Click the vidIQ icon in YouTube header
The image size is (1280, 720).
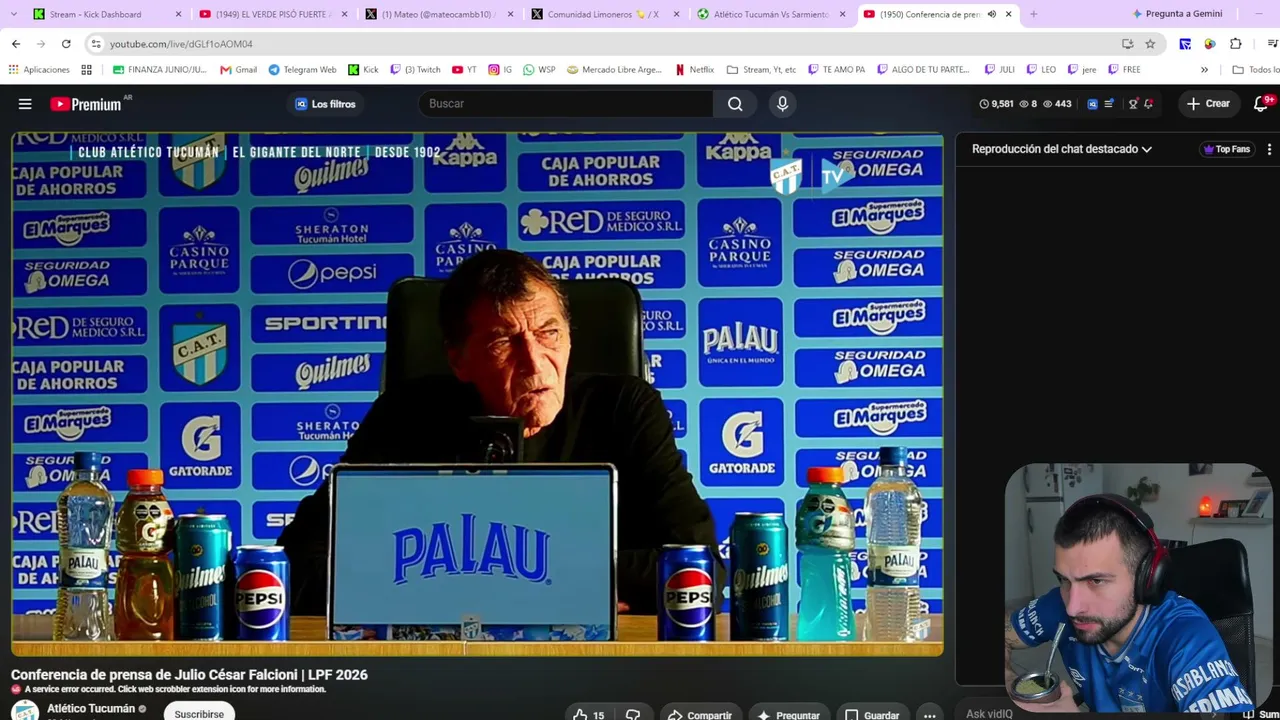point(1092,104)
